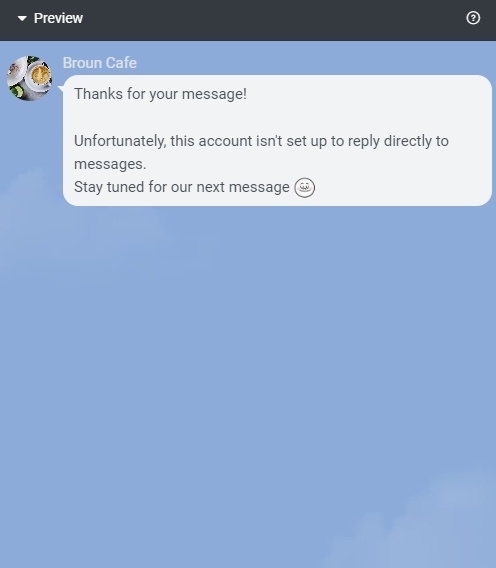Open the help question mark icon
Viewport: 496px width, 568px height.
[473, 18]
